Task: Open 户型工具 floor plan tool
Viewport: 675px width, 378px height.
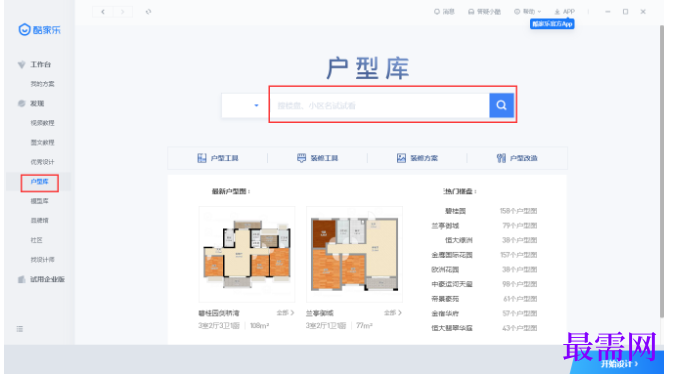Action: [x=217, y=158]
